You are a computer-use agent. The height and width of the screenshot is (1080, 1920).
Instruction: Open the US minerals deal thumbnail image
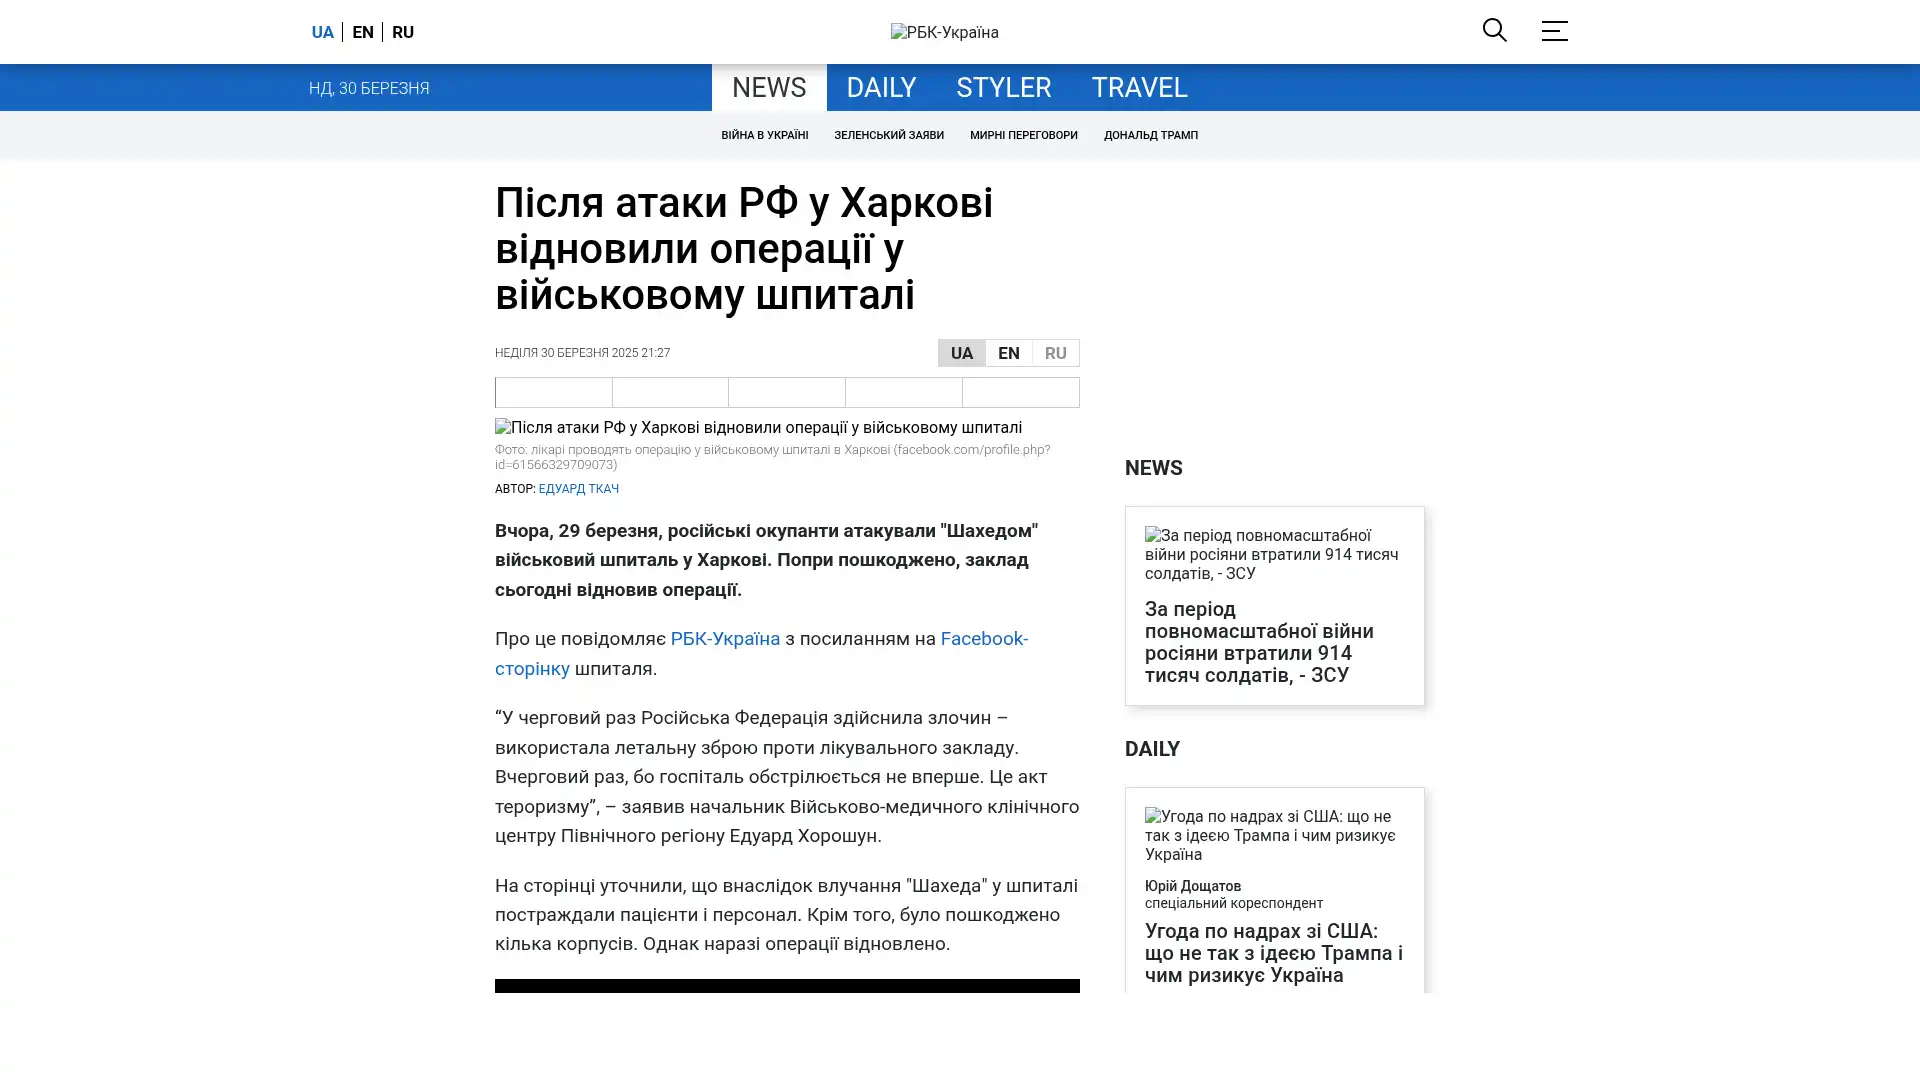click(x=1273, y=835)
